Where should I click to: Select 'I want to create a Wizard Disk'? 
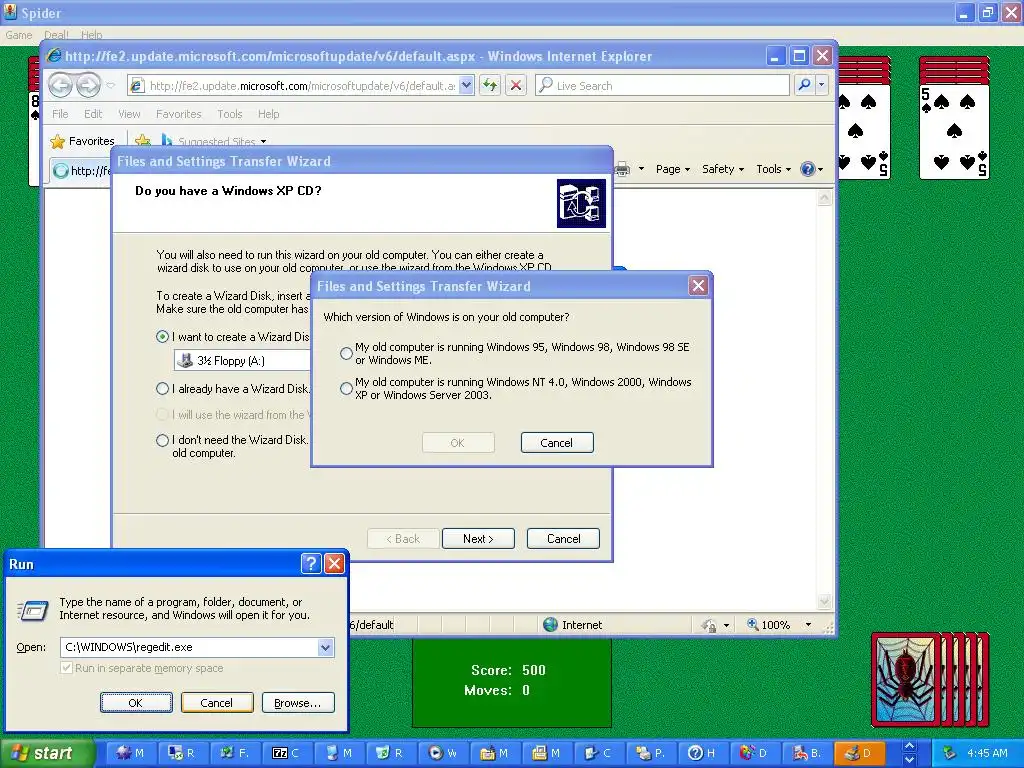pos(163,337)
